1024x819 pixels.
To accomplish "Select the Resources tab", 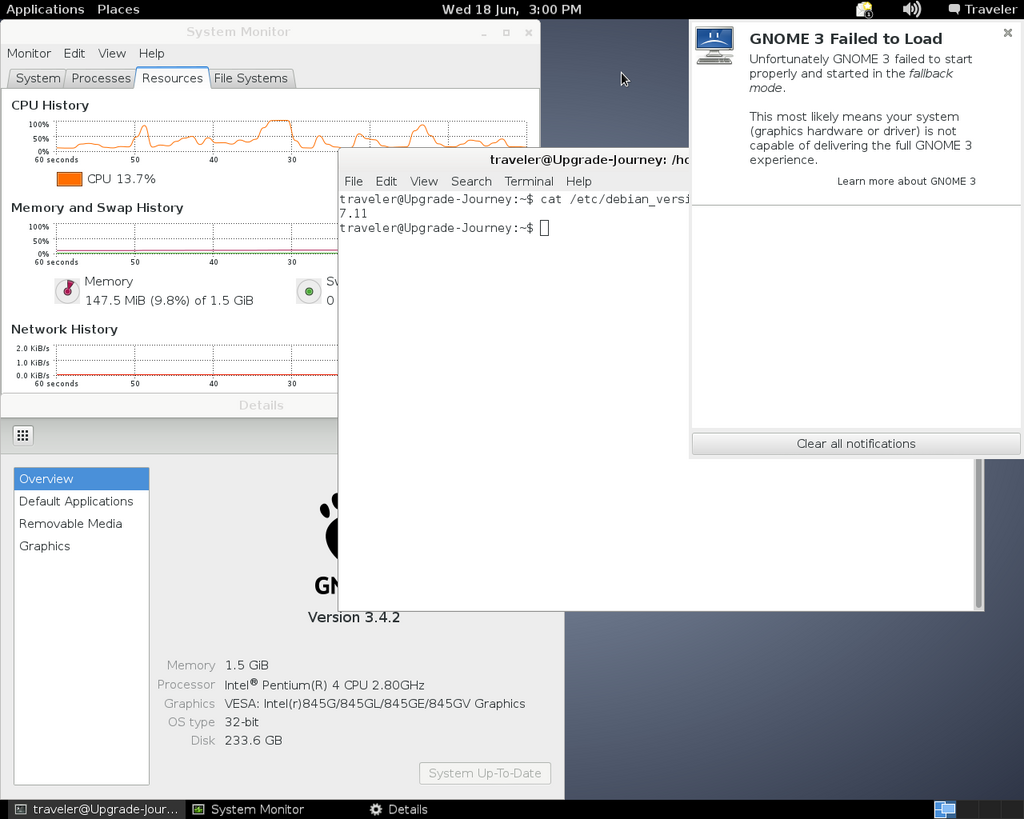I will (x=172, y=78).
